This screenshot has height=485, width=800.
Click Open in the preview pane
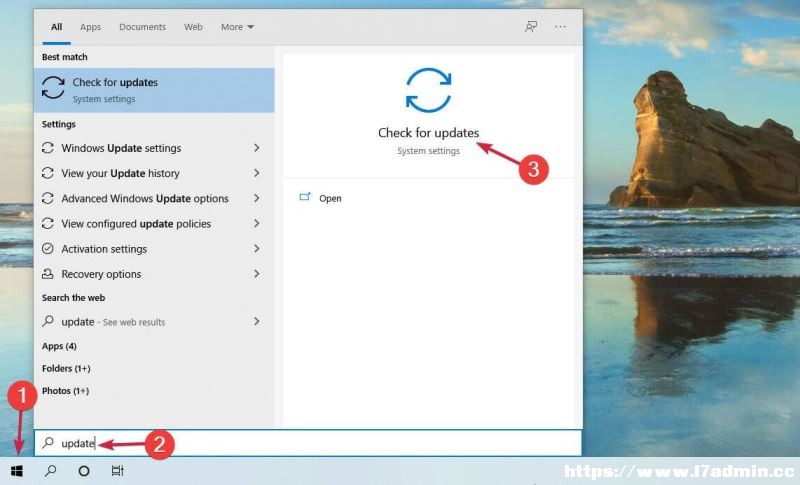[330, 198]
